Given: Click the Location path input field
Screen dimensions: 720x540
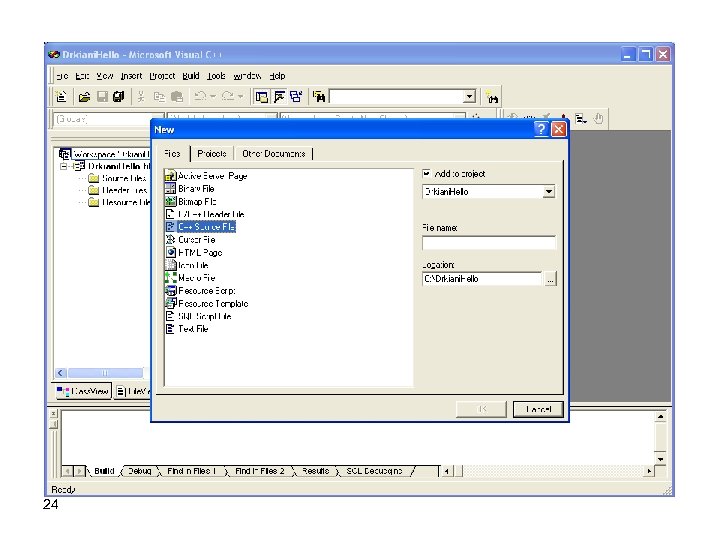Looking at the screenshot, I should tap(482, 279).
